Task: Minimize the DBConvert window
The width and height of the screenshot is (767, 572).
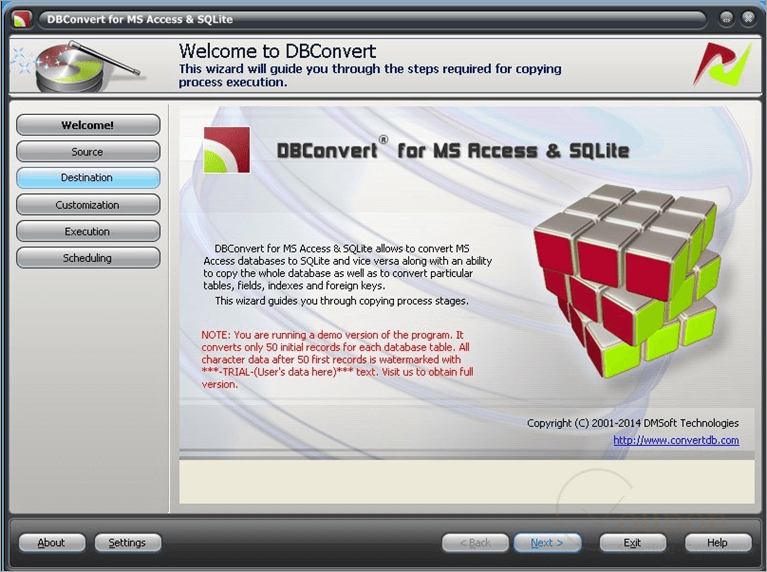Action: 726,19
